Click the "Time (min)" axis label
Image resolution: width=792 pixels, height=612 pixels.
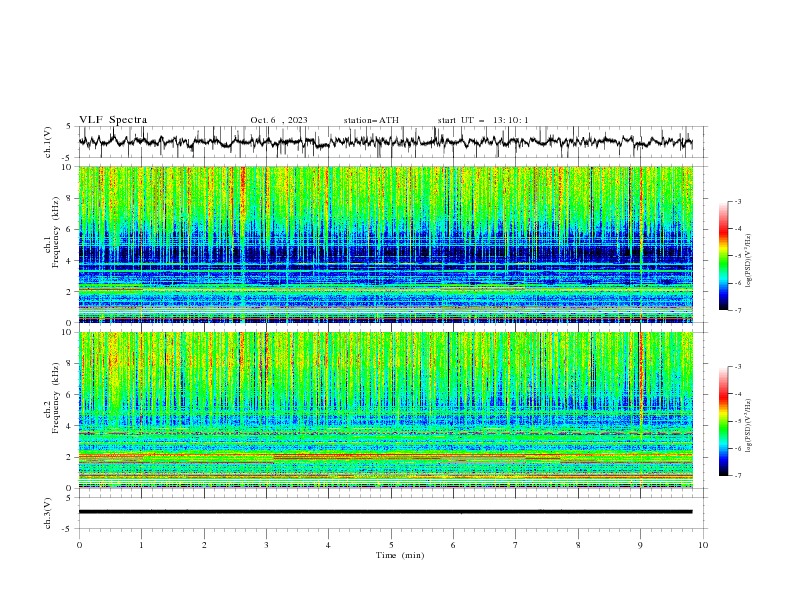click(400, 555)
